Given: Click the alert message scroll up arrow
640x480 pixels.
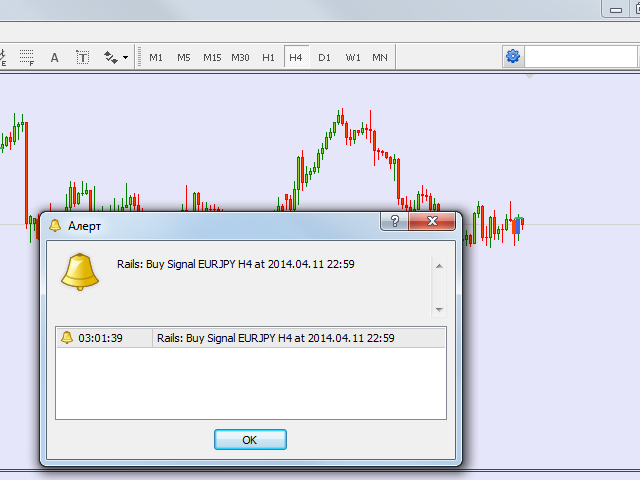Looking at the screenshot, I should [439, 266].
